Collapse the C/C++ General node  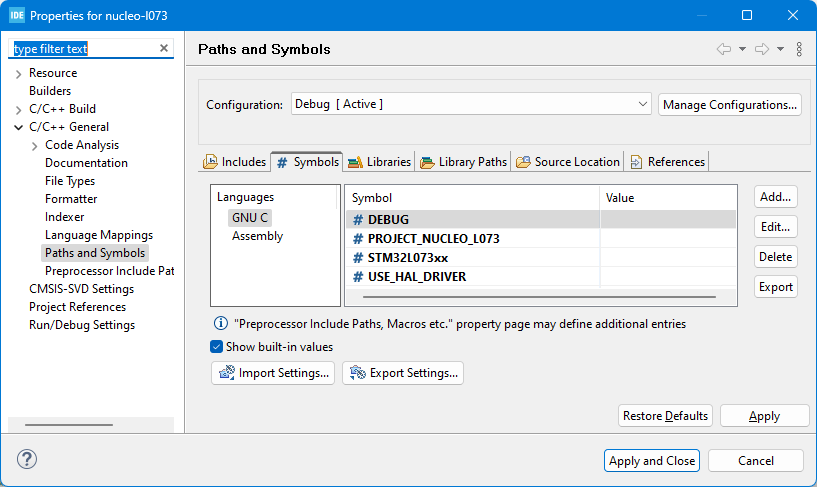[19, 127]
